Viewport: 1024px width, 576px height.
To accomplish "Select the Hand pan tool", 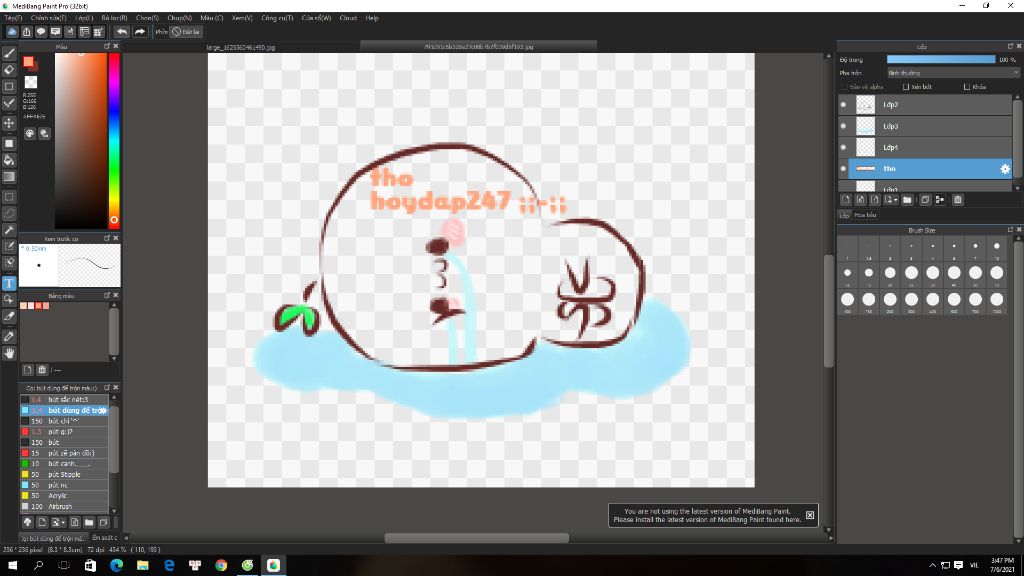I will coord(9,353).
